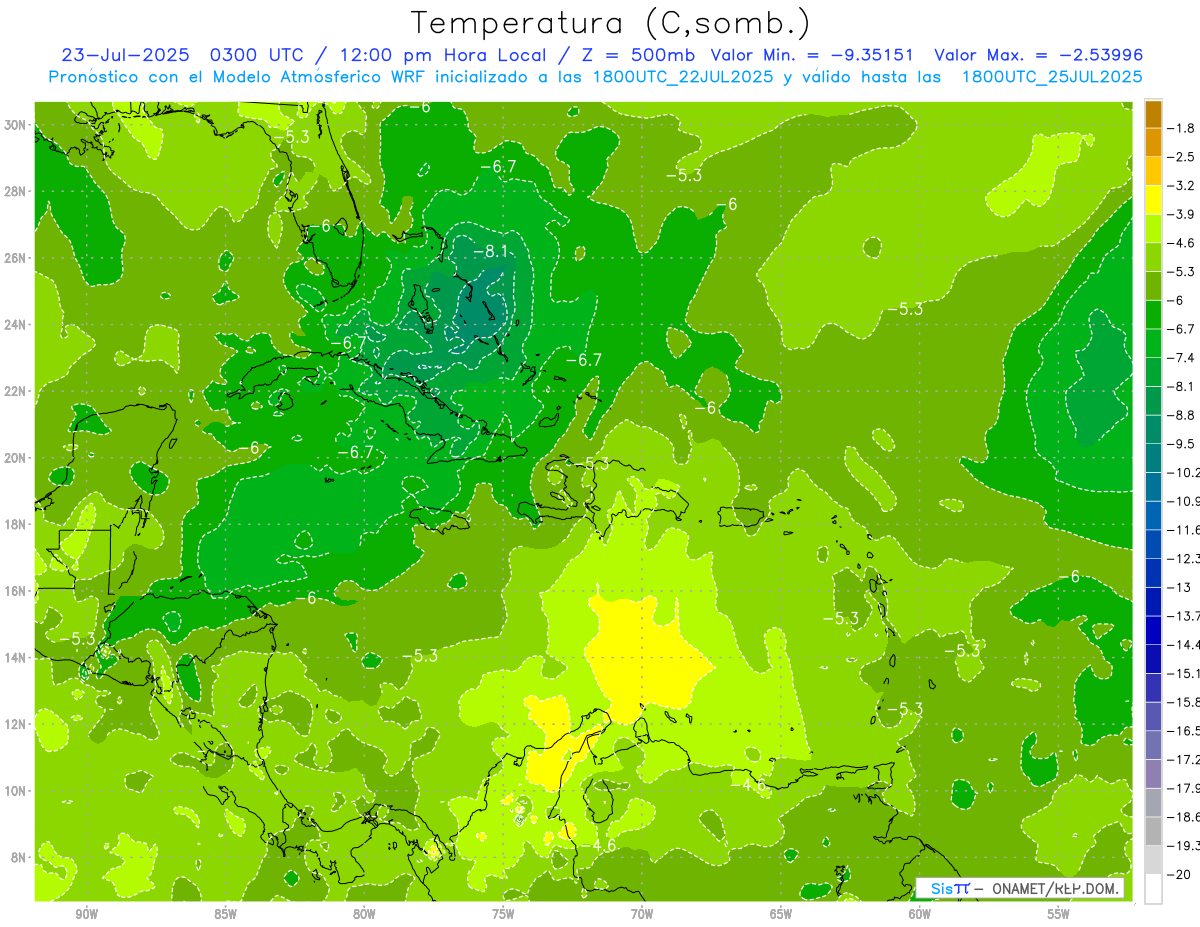1200x927 pixels.
Task: Click the 14N latitude axis label
Action: click(x=16, y=657)
